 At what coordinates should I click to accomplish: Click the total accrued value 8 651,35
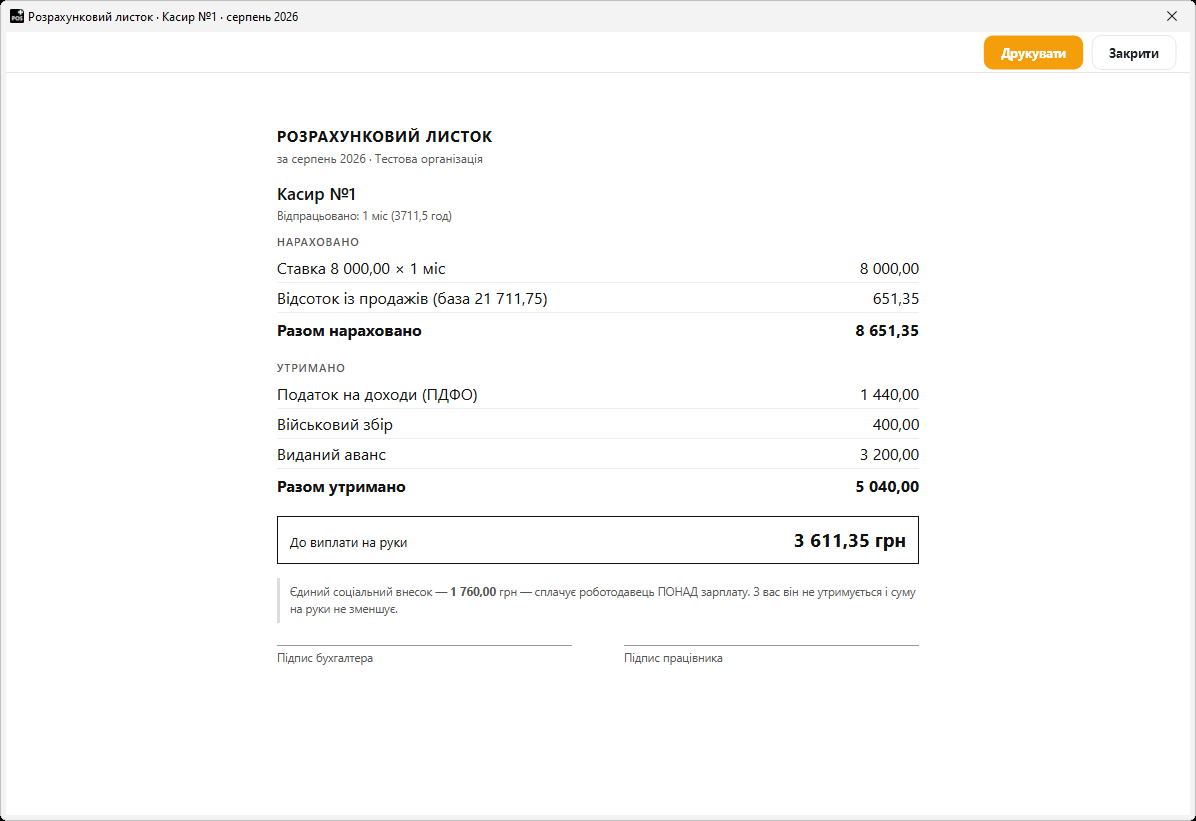(887, 330)
